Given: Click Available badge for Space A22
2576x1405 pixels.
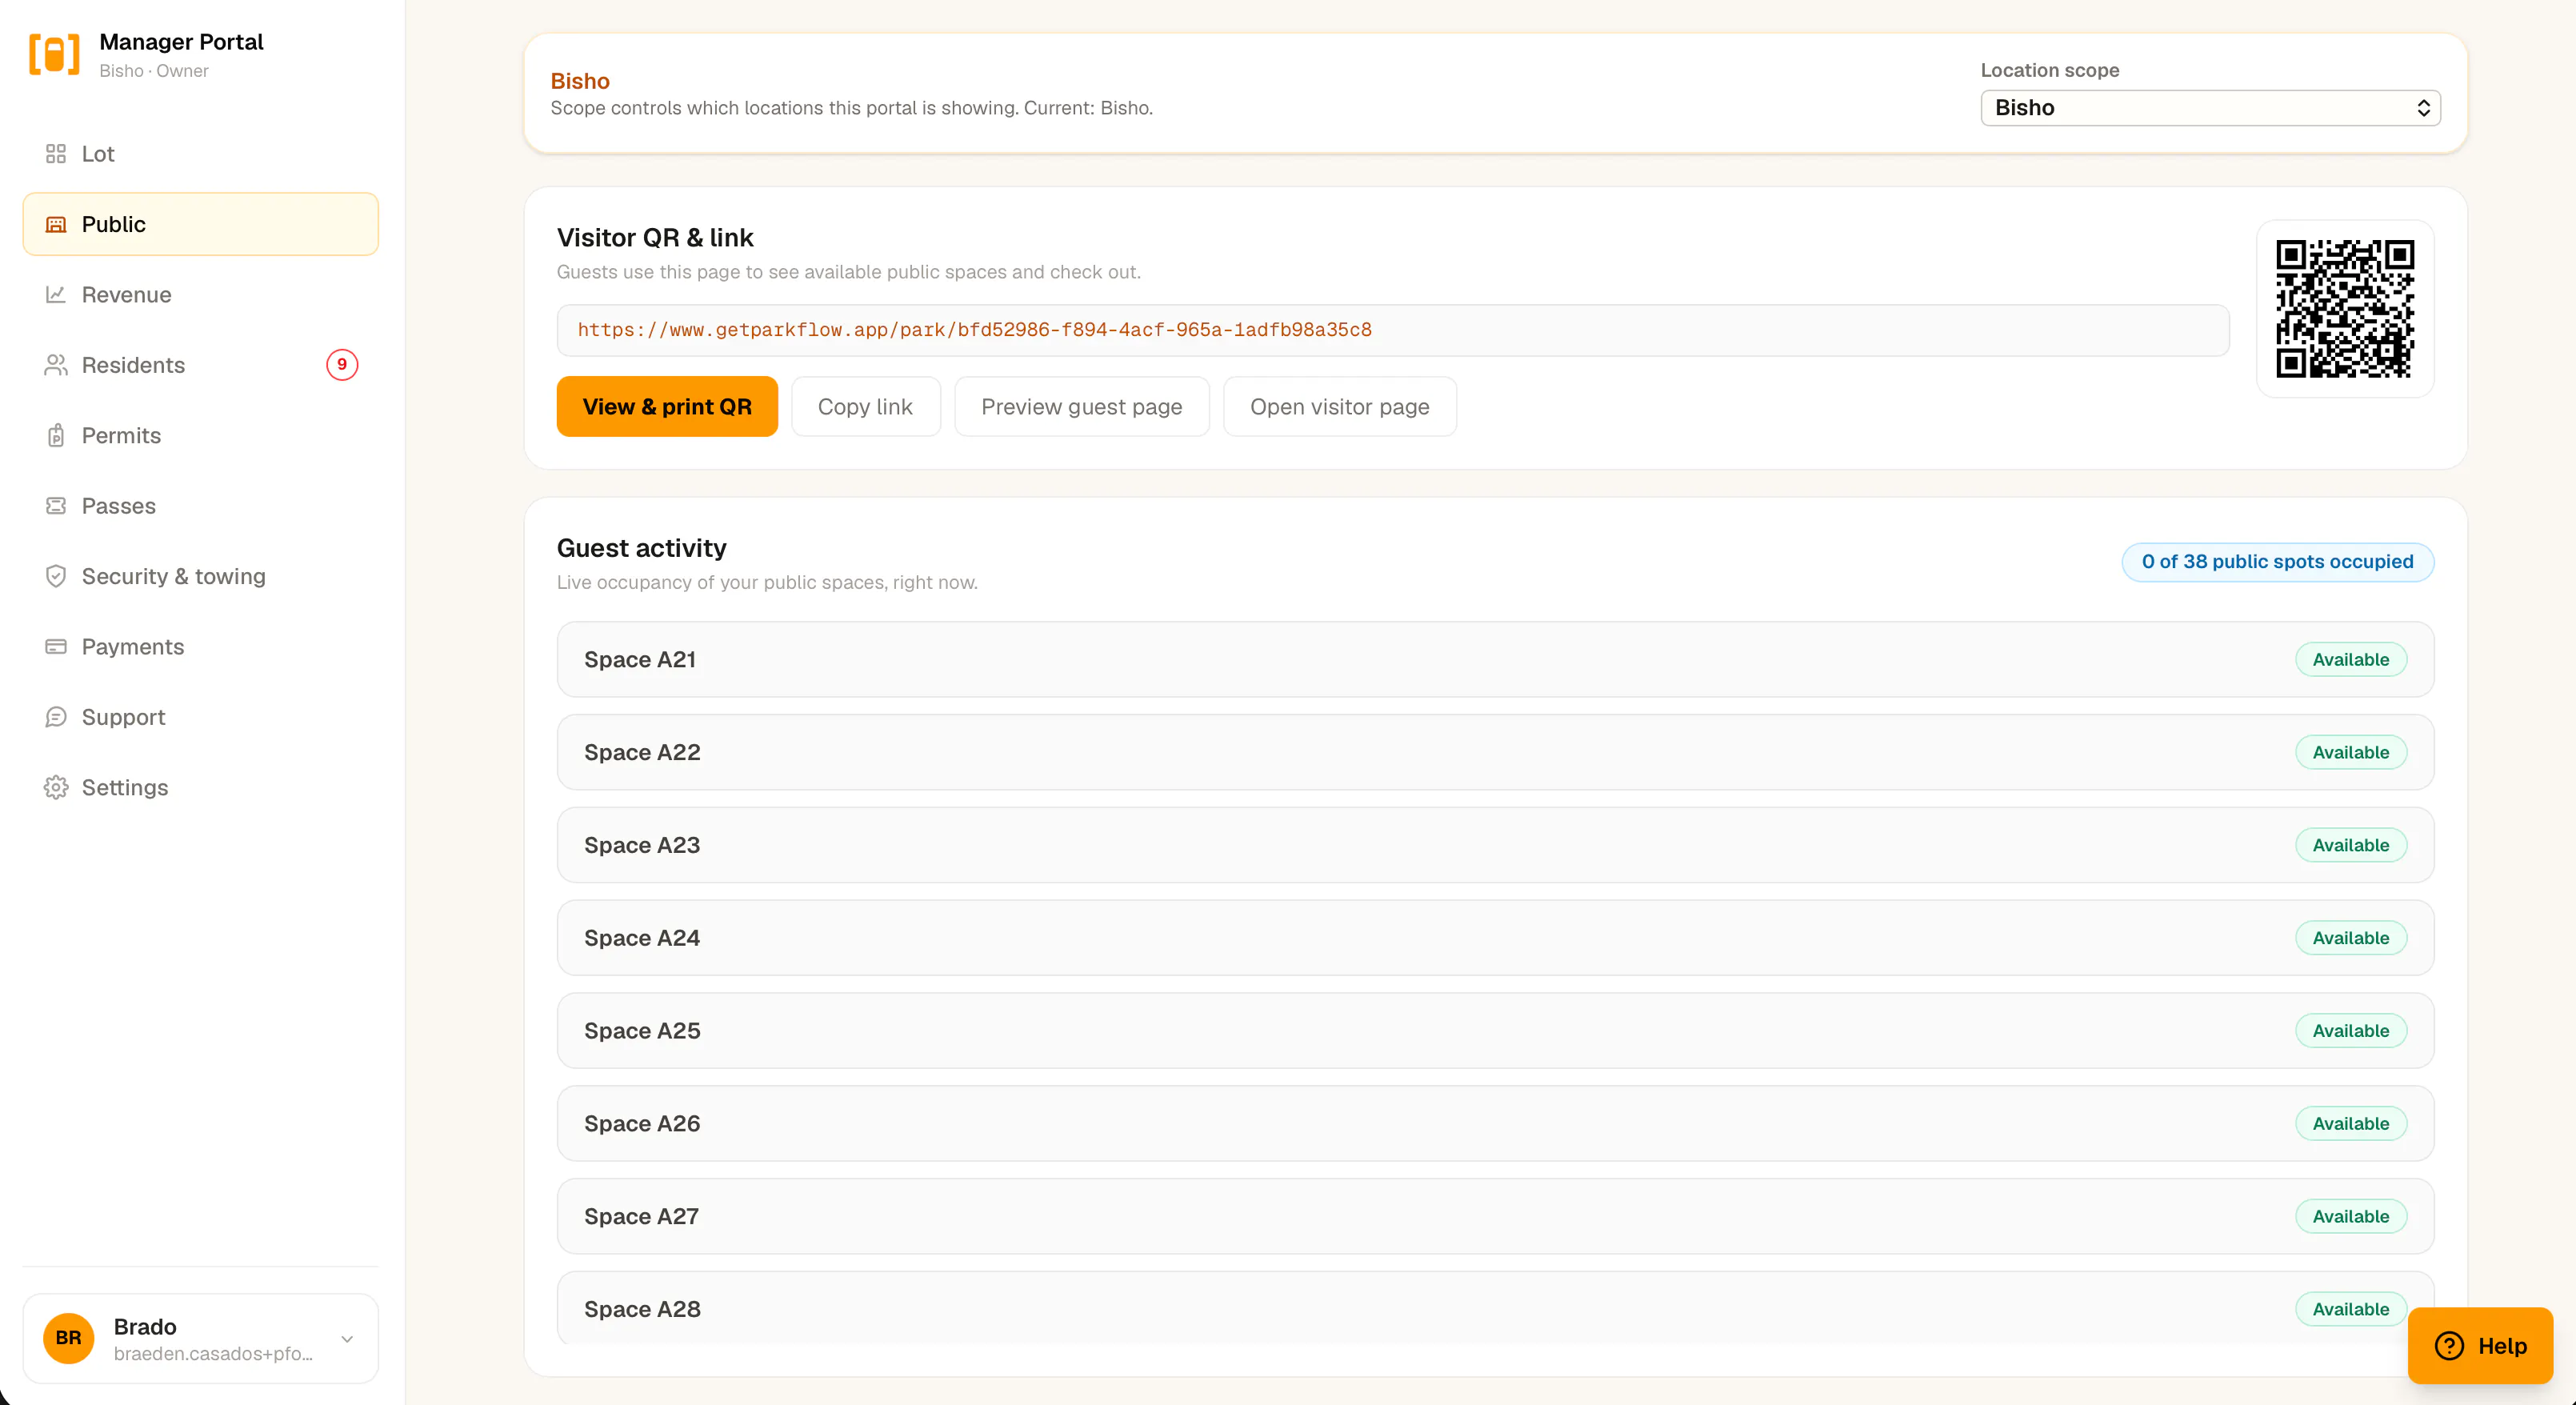Looking at the screenshot, I should [x=2350, y=753].
